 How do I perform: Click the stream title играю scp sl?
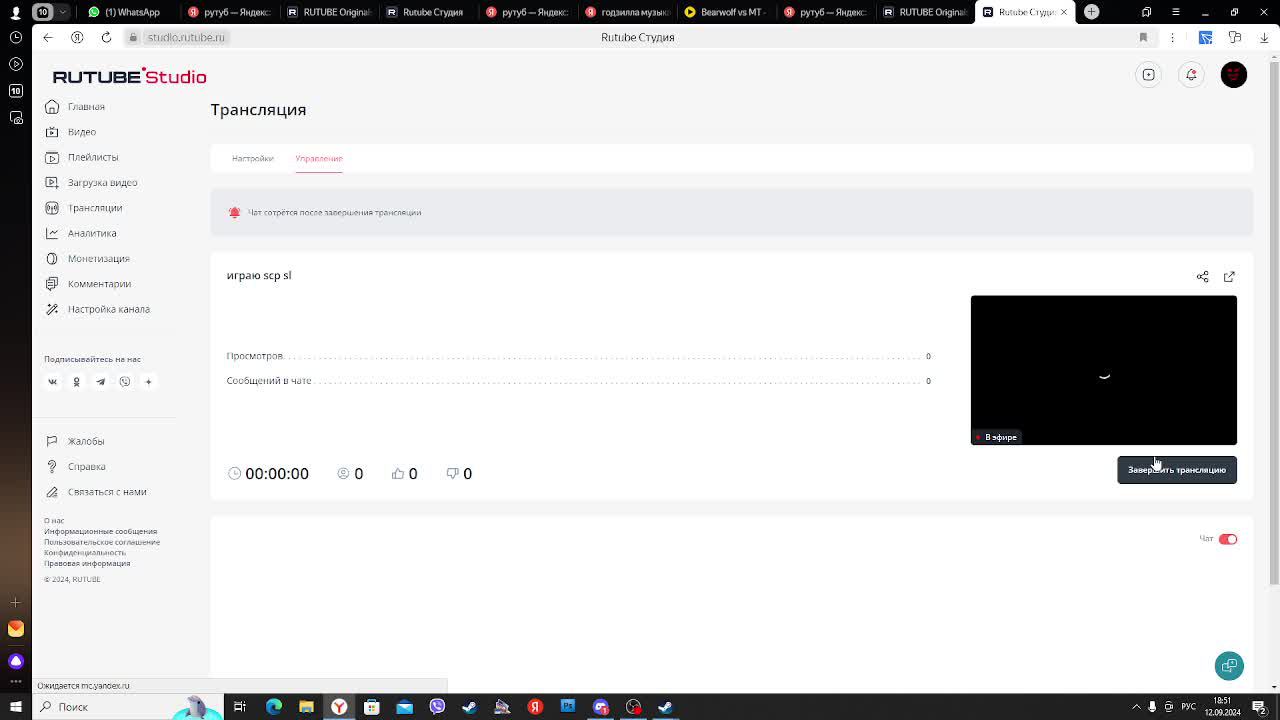click(259, 275)
